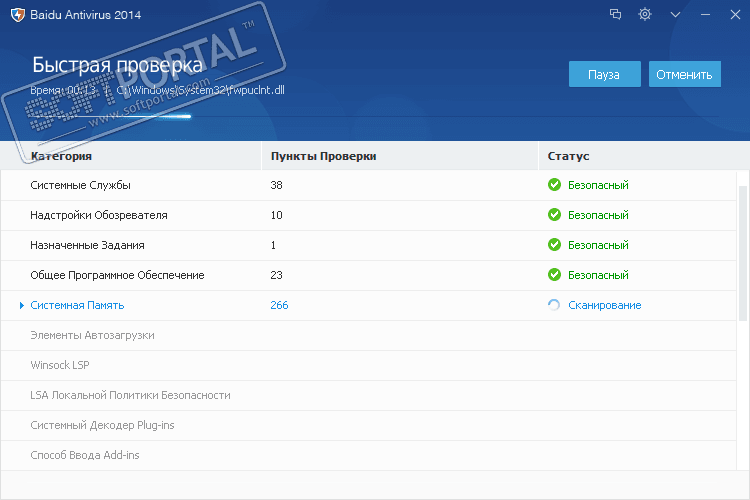Expand the title bar dropdown chevron menu
The image size is (750, 500).
(675, 15)
